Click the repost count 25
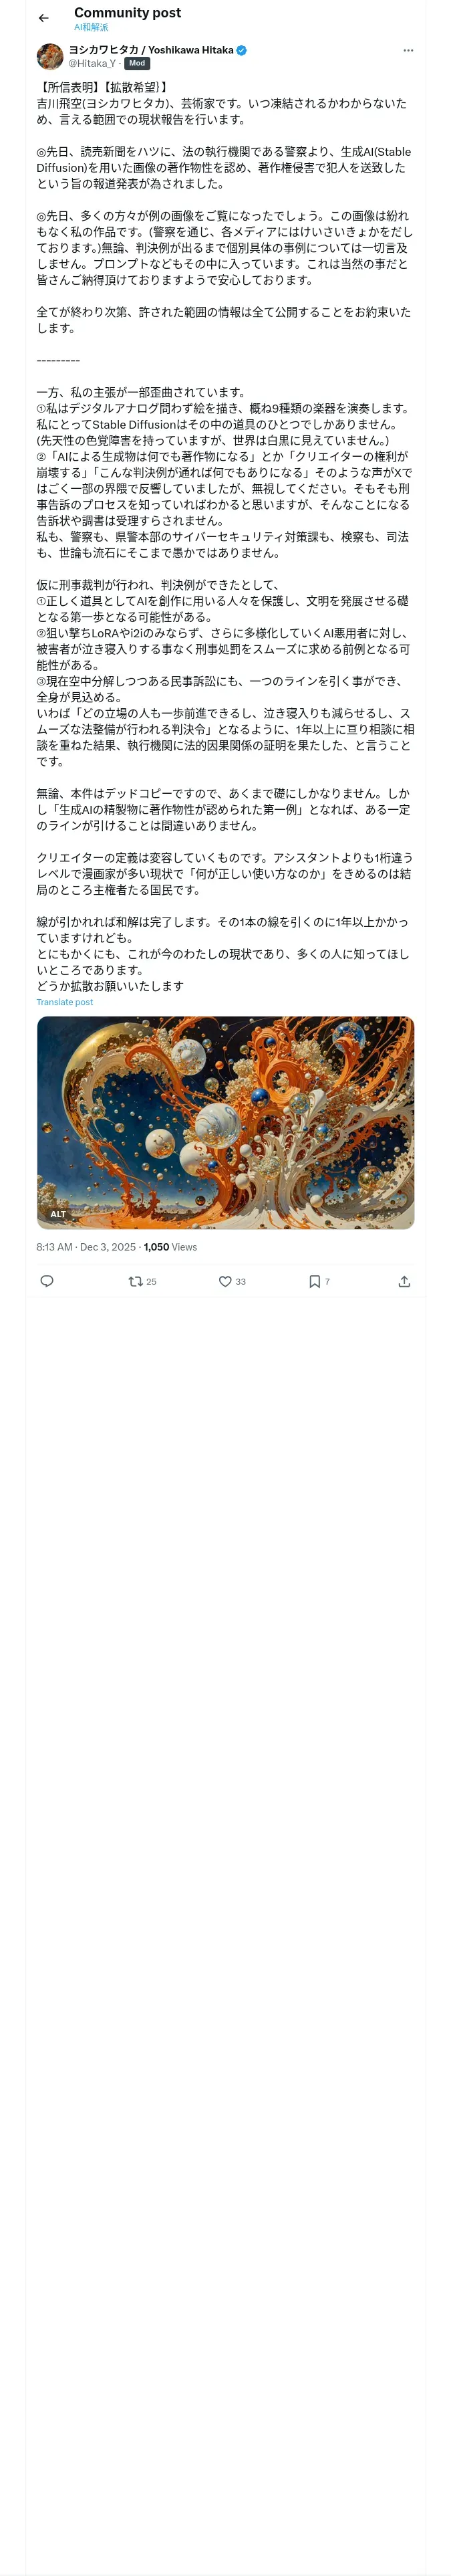This screenshot has height=2576, width=451. point(151,1281)
